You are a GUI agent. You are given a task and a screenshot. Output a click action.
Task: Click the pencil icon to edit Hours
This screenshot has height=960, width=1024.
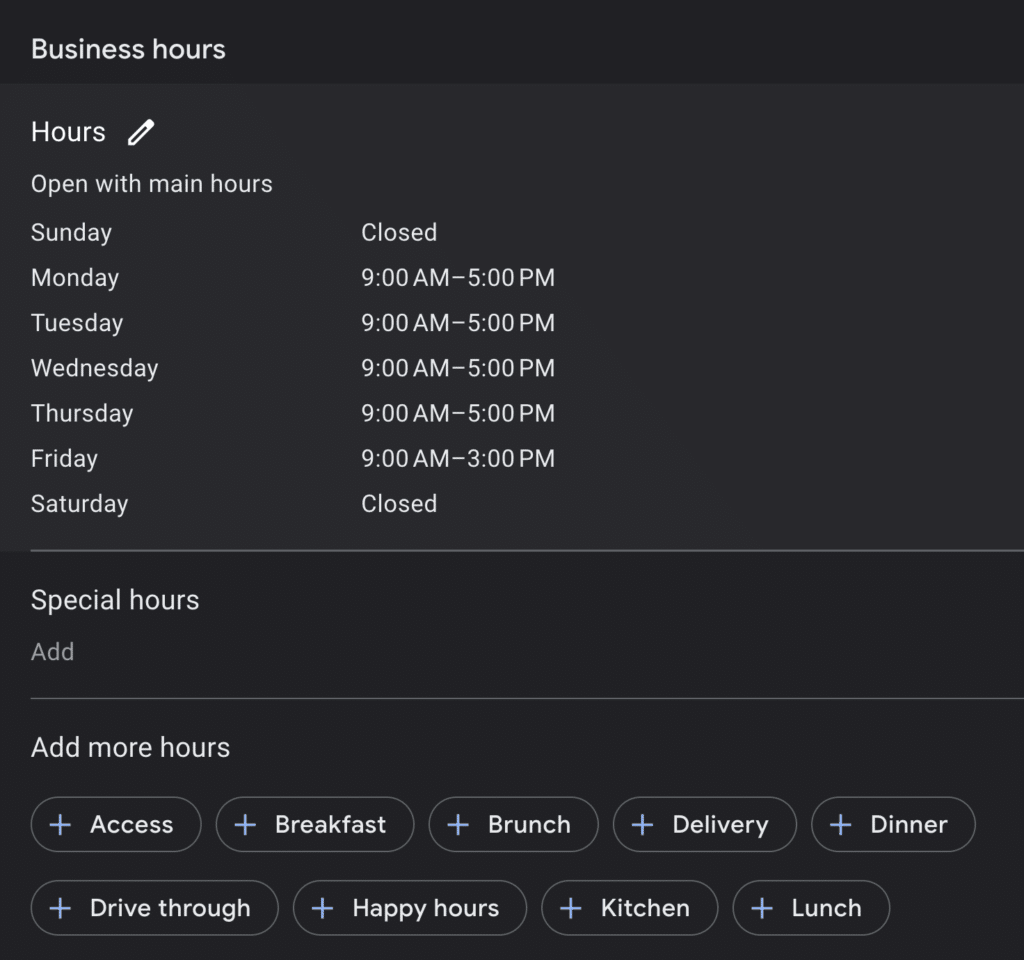[x=140, y=131]
